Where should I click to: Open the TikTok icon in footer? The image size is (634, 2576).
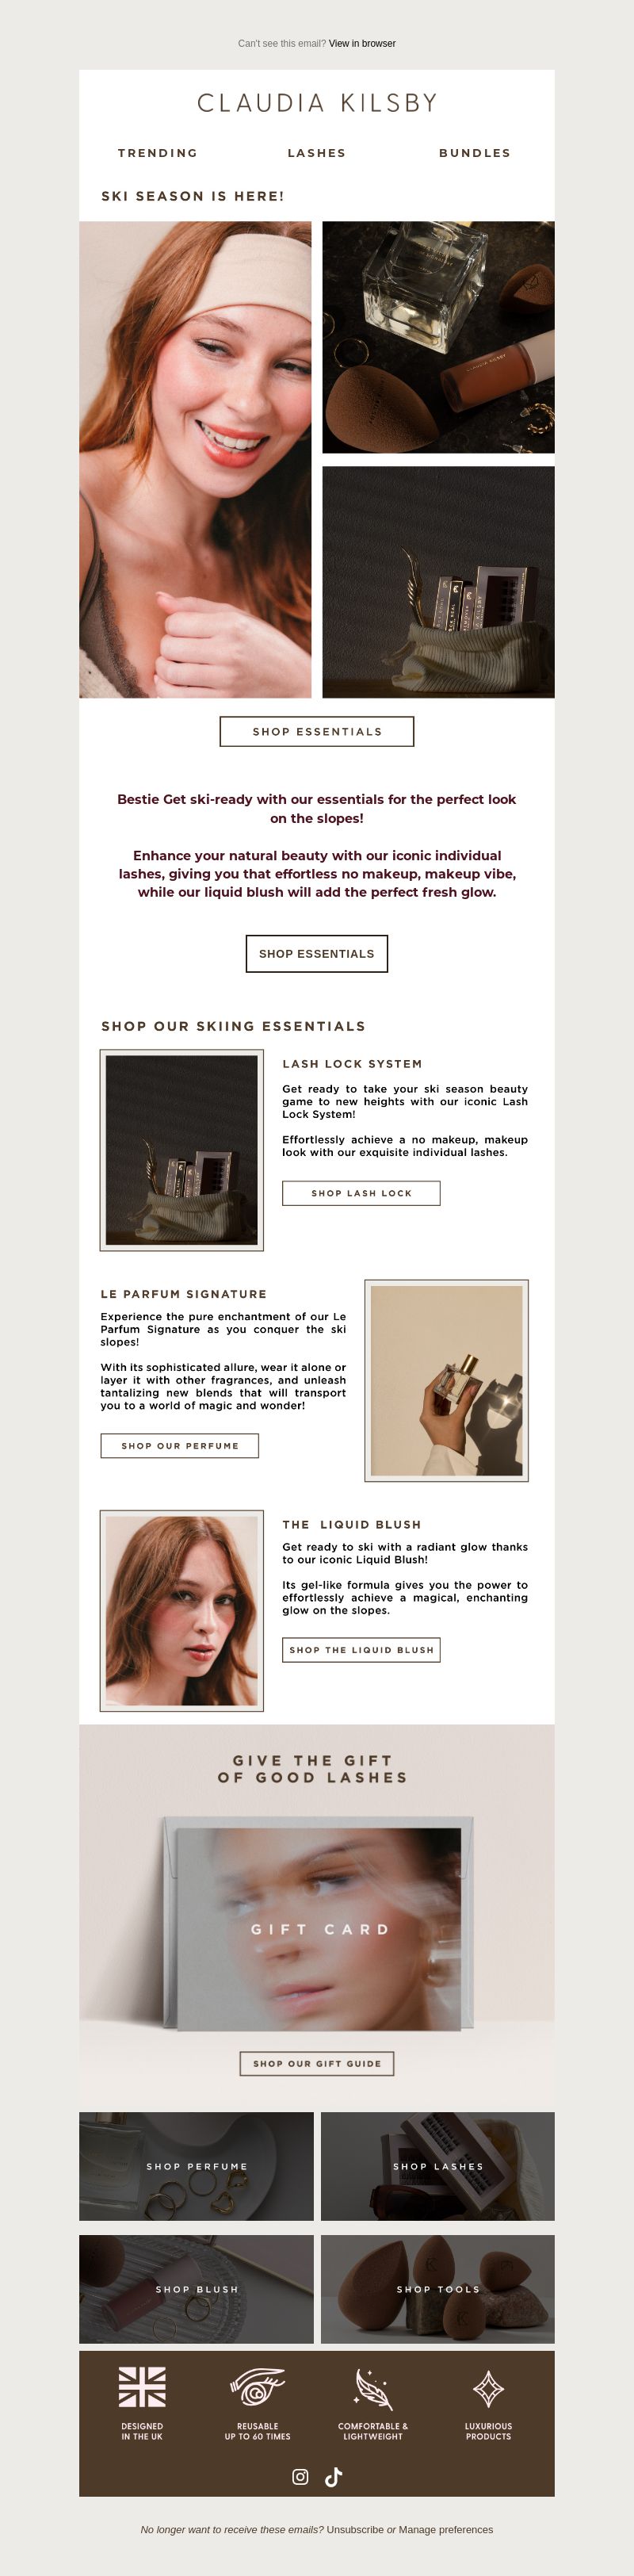tap(334, 2476)
